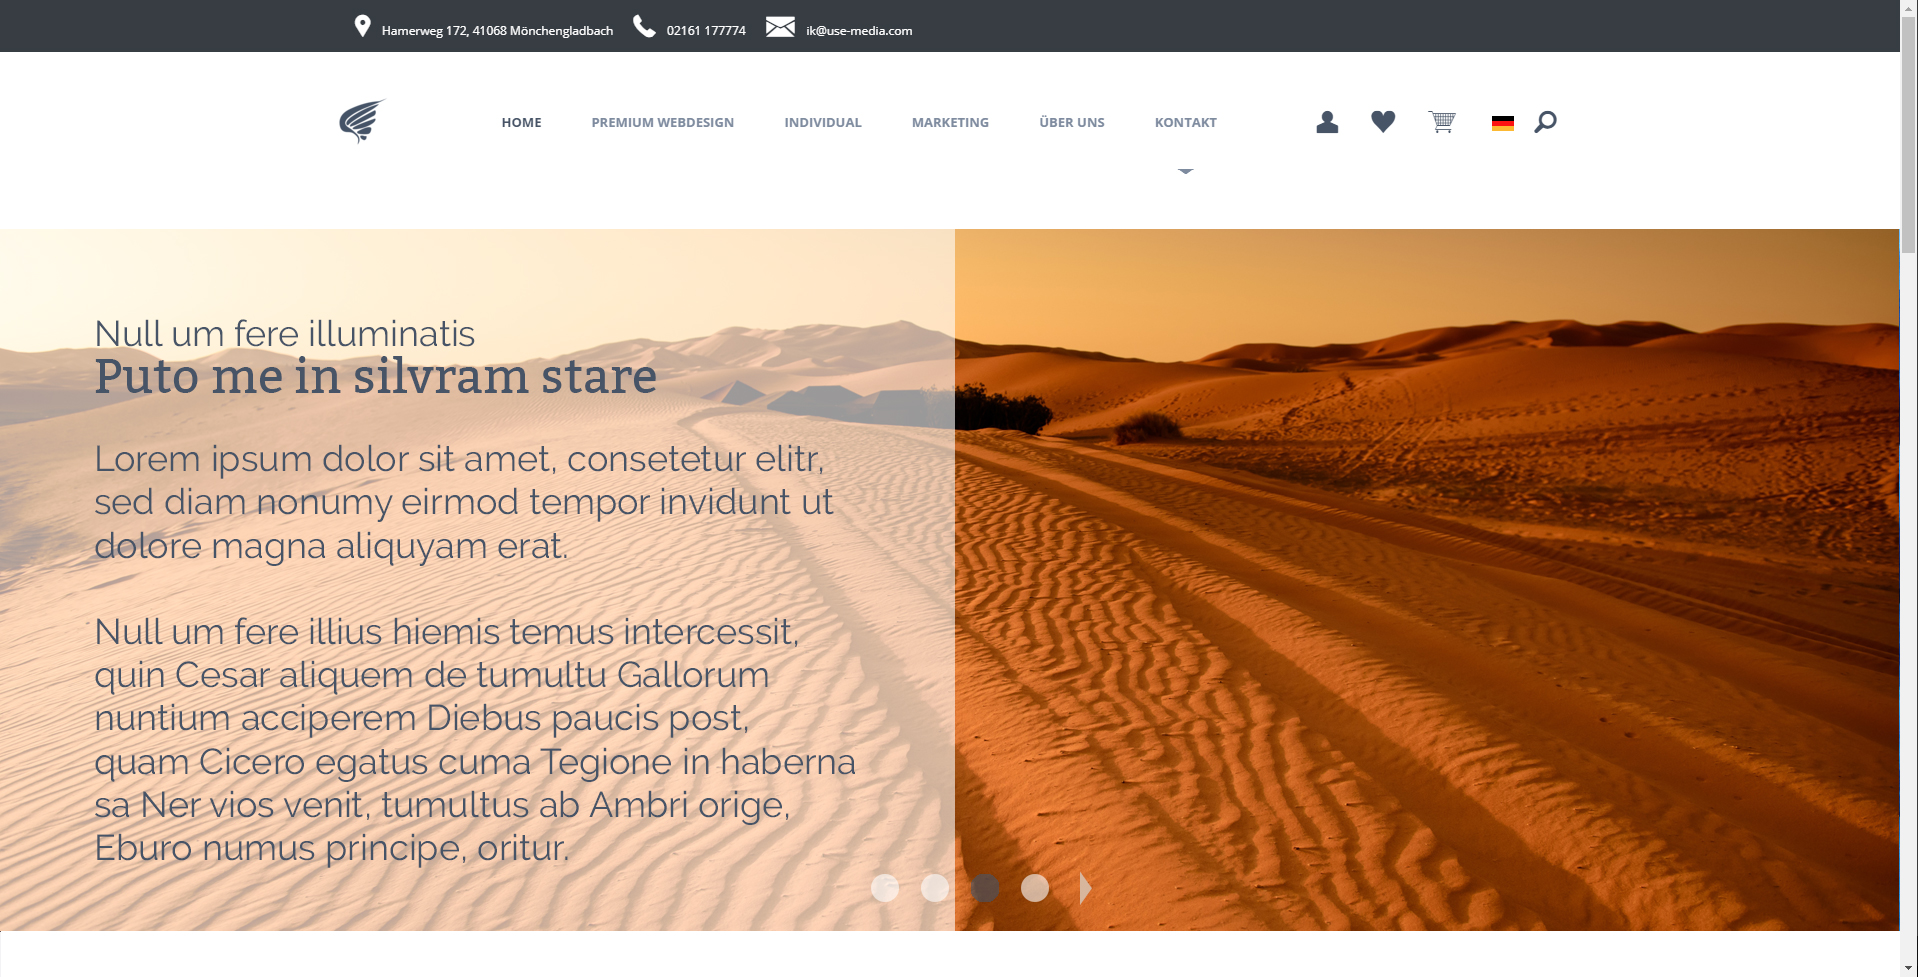Click scrollbar down arrow
The image size is (1918, 977).
click(x=1909, y=968)
